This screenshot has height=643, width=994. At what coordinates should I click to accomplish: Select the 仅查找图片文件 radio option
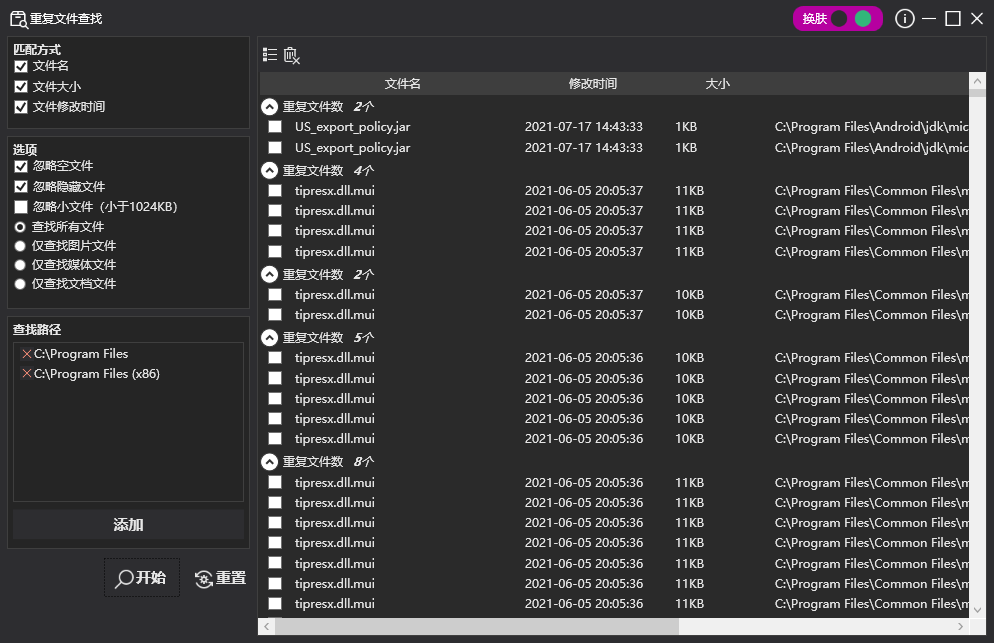(22, 245)
